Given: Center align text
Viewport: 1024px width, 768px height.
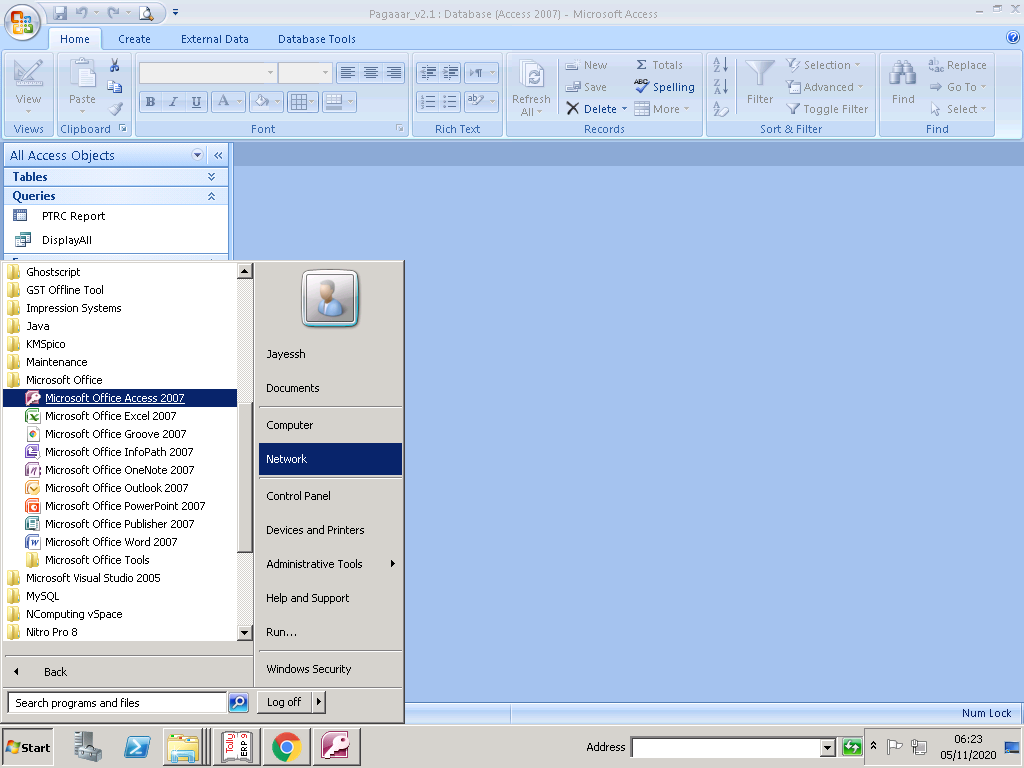Looking at the screenshot, I should coord(370,72).
